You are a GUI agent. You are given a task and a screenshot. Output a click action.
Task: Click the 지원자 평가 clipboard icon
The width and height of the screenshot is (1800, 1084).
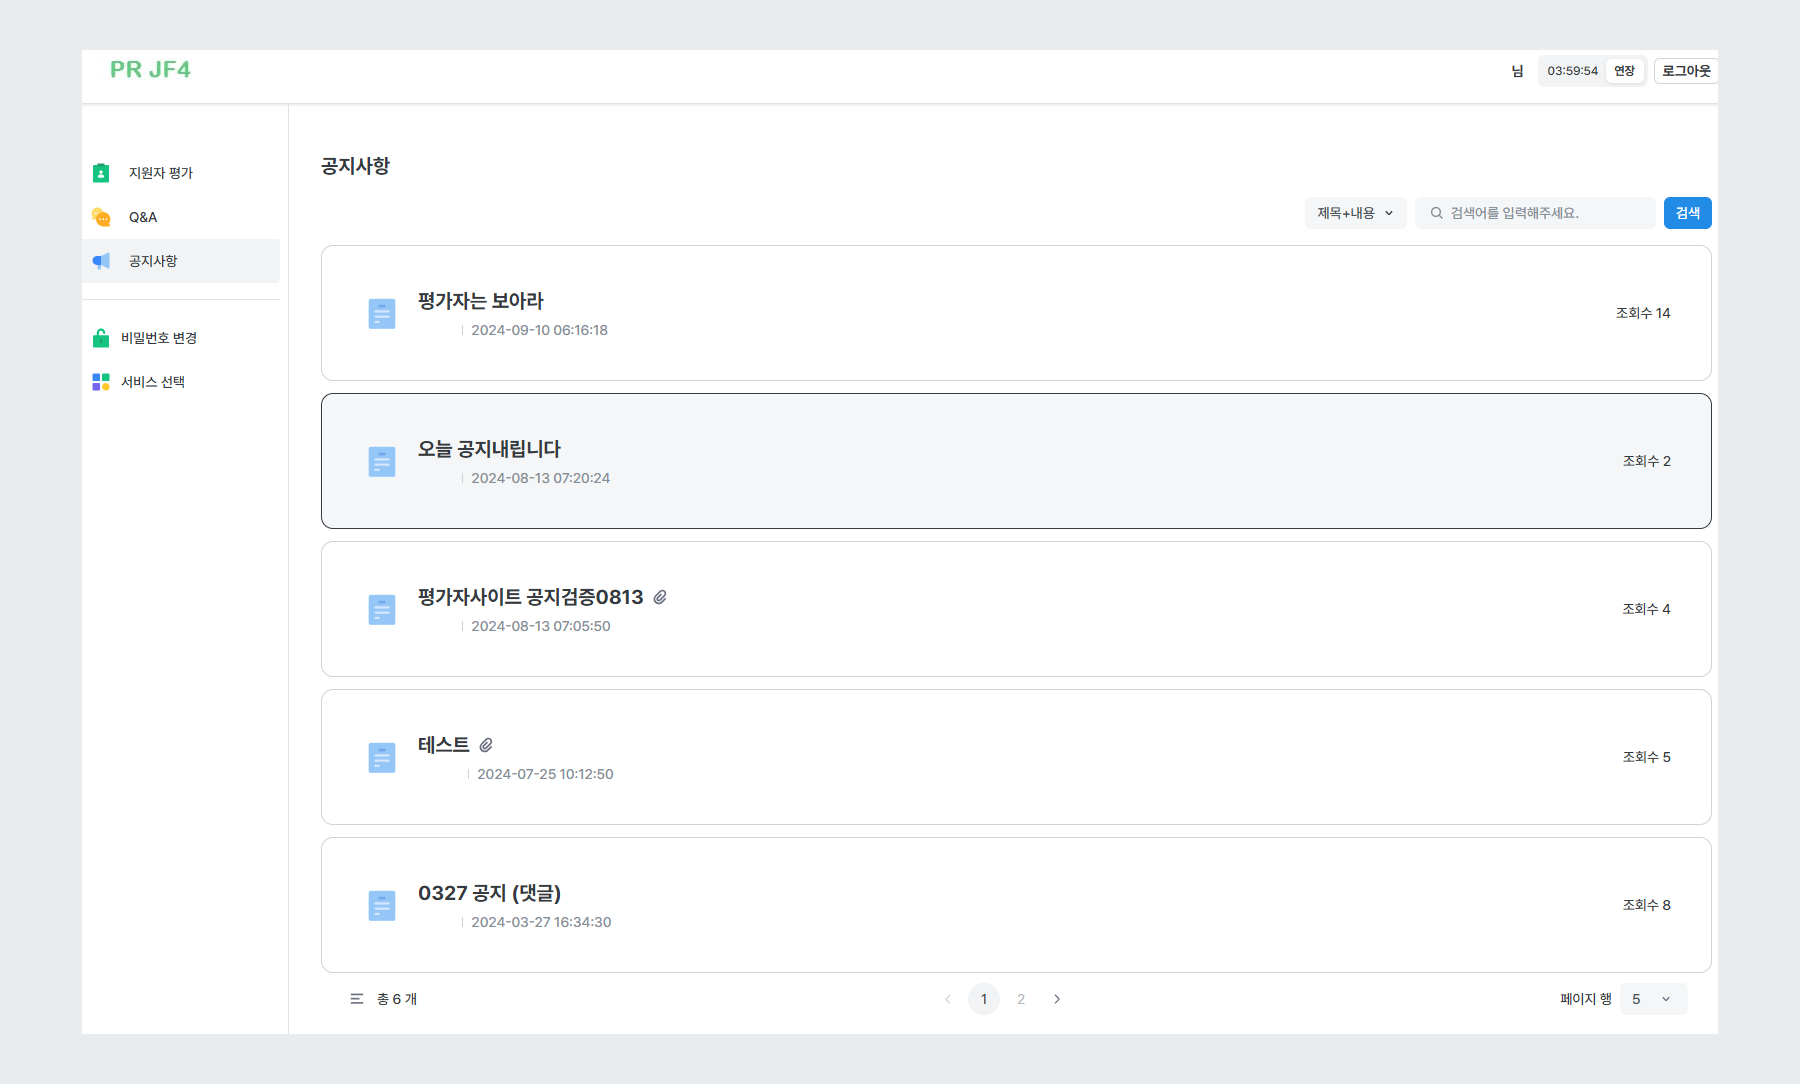point(101,173)
